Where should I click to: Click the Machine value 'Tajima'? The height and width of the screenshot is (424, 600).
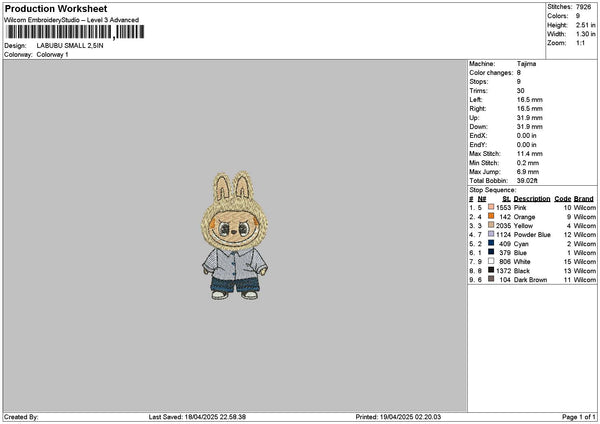pyautogui.click(x=526, y=64)
